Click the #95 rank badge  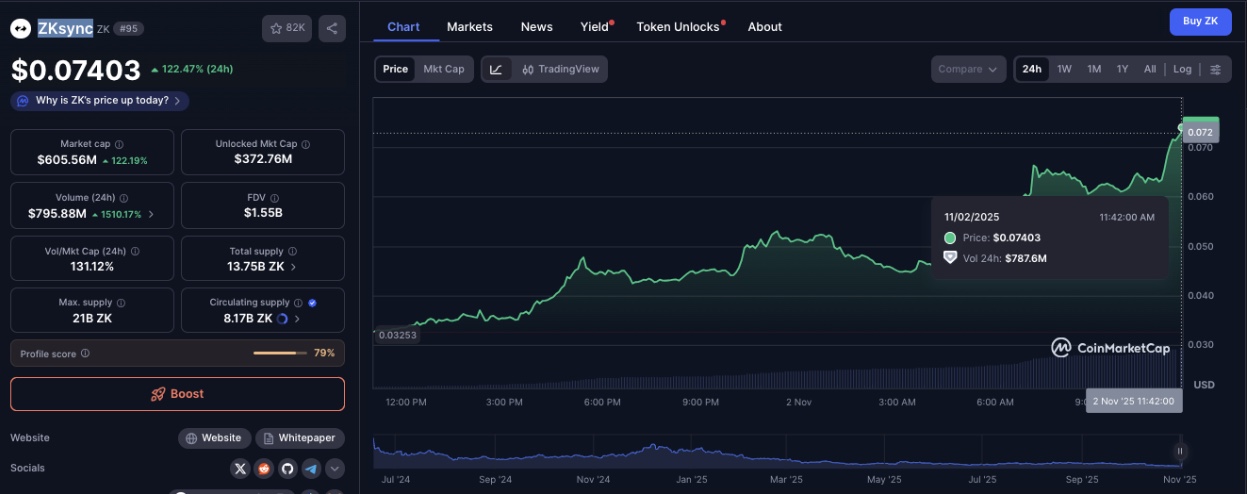pyautogui.click(x=130, y=29)
